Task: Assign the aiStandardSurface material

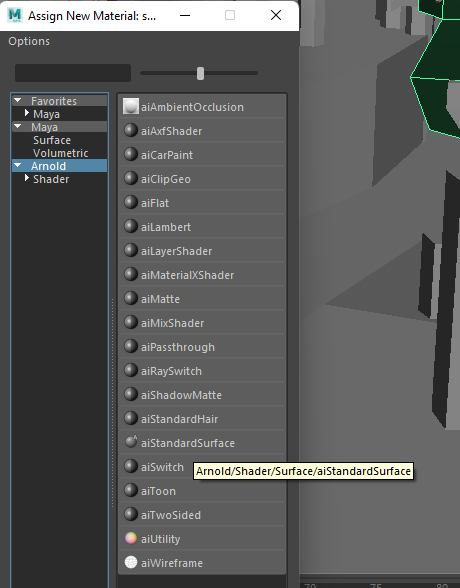Action: (x=202, y=443)
